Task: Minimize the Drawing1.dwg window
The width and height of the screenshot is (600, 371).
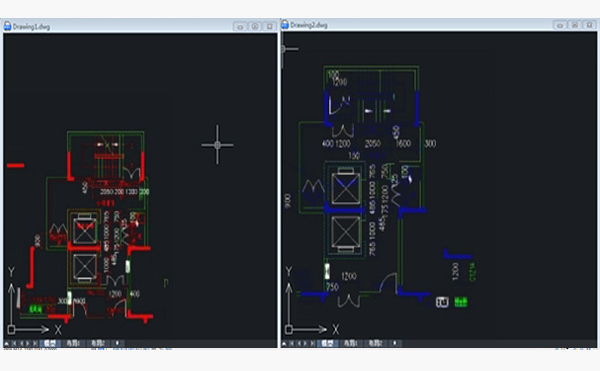Action: [240, 26]
